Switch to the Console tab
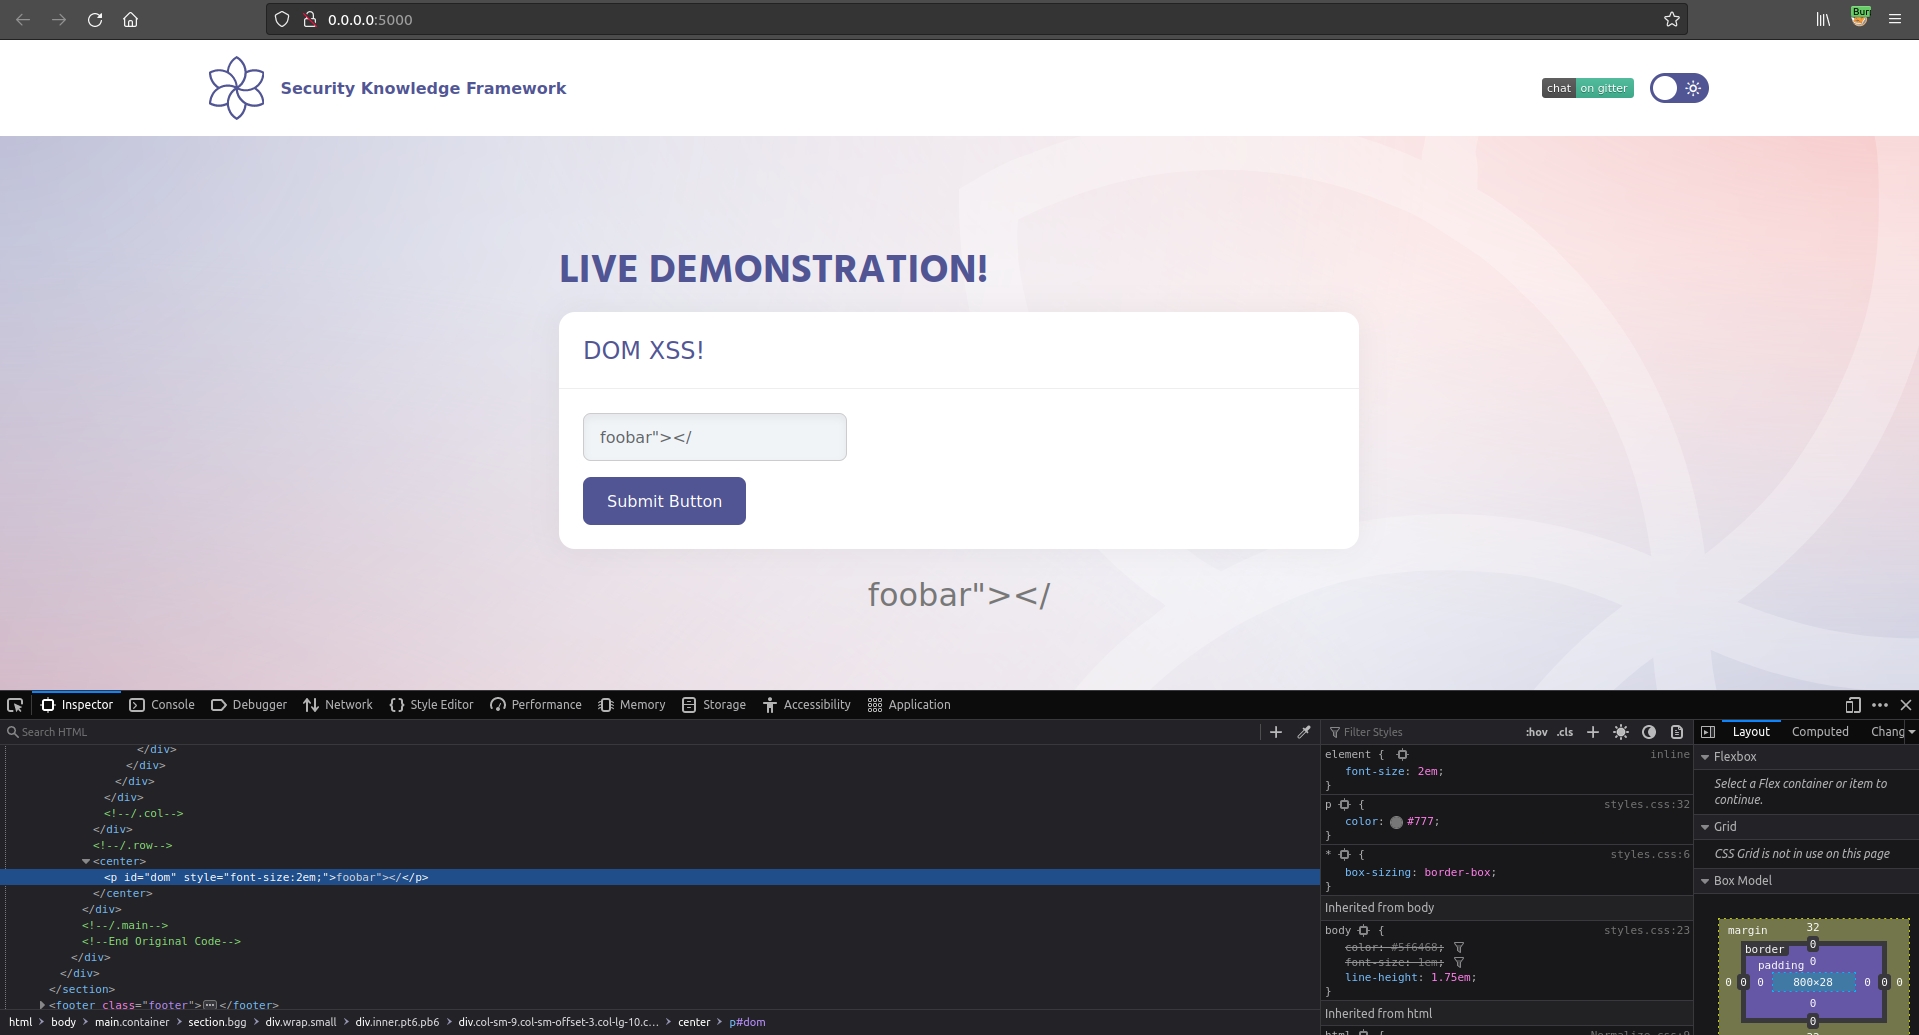The width and height of the screenshot is (1919, 1035). point(162,705)
